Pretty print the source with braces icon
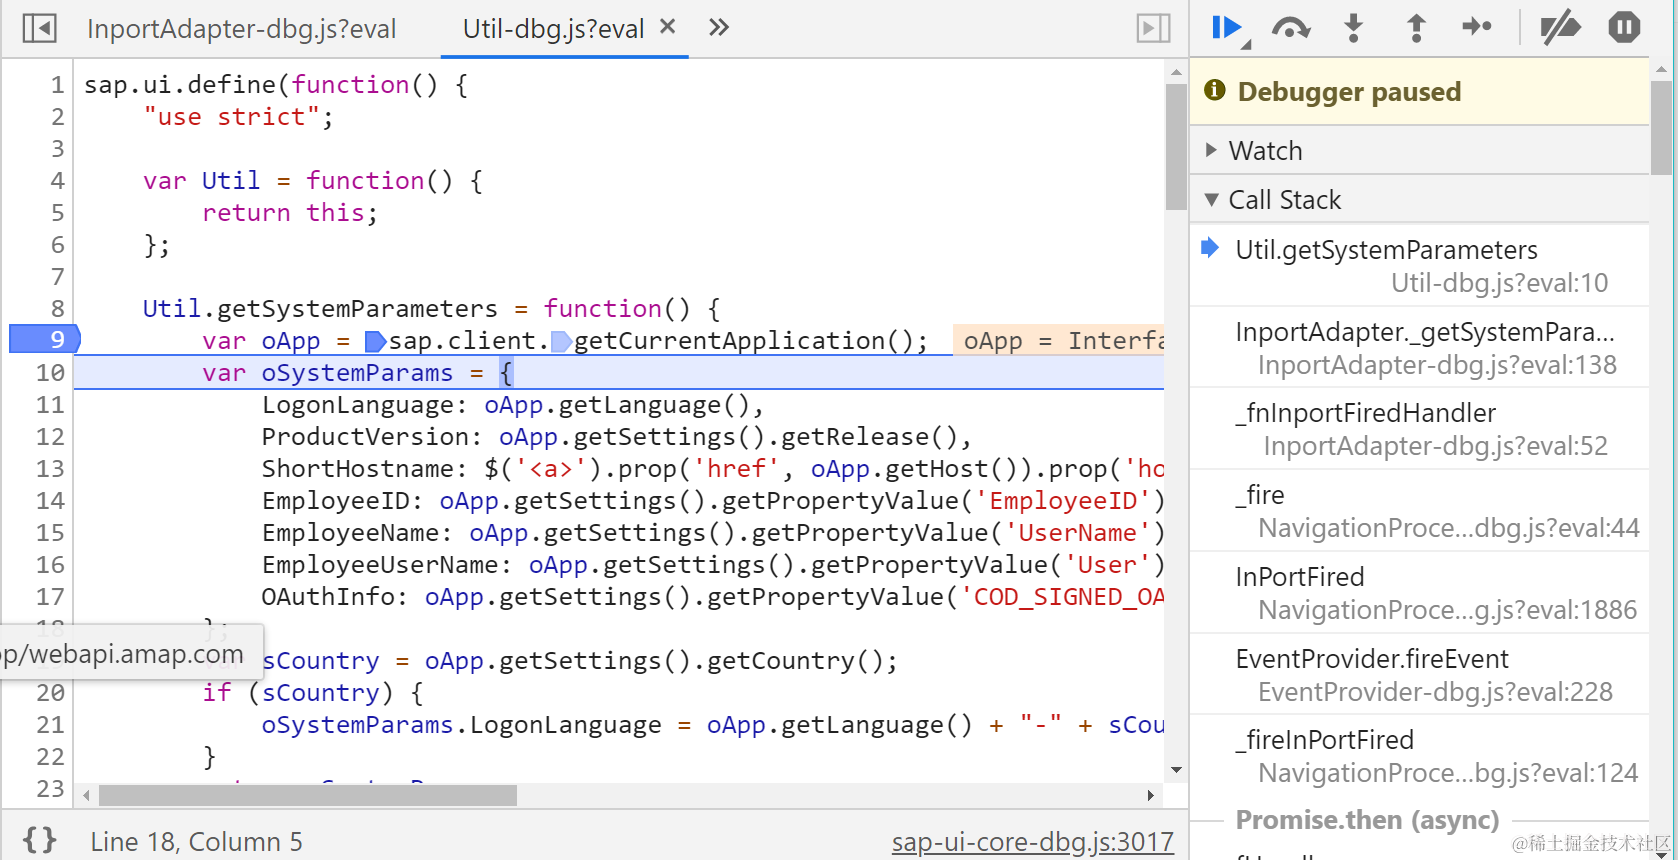Viewport: 1678px width, 860px height. coord(39,840)
